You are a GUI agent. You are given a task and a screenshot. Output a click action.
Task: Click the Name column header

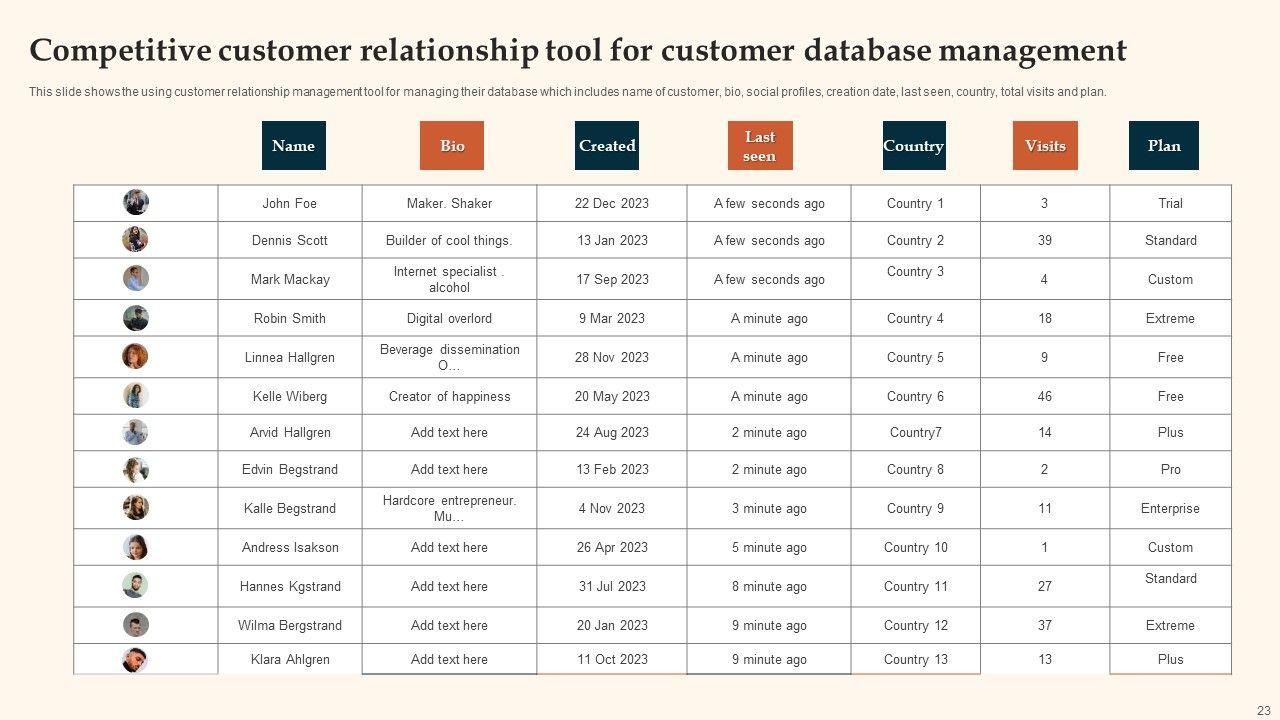pyautogui.click(x=293, y=146)
